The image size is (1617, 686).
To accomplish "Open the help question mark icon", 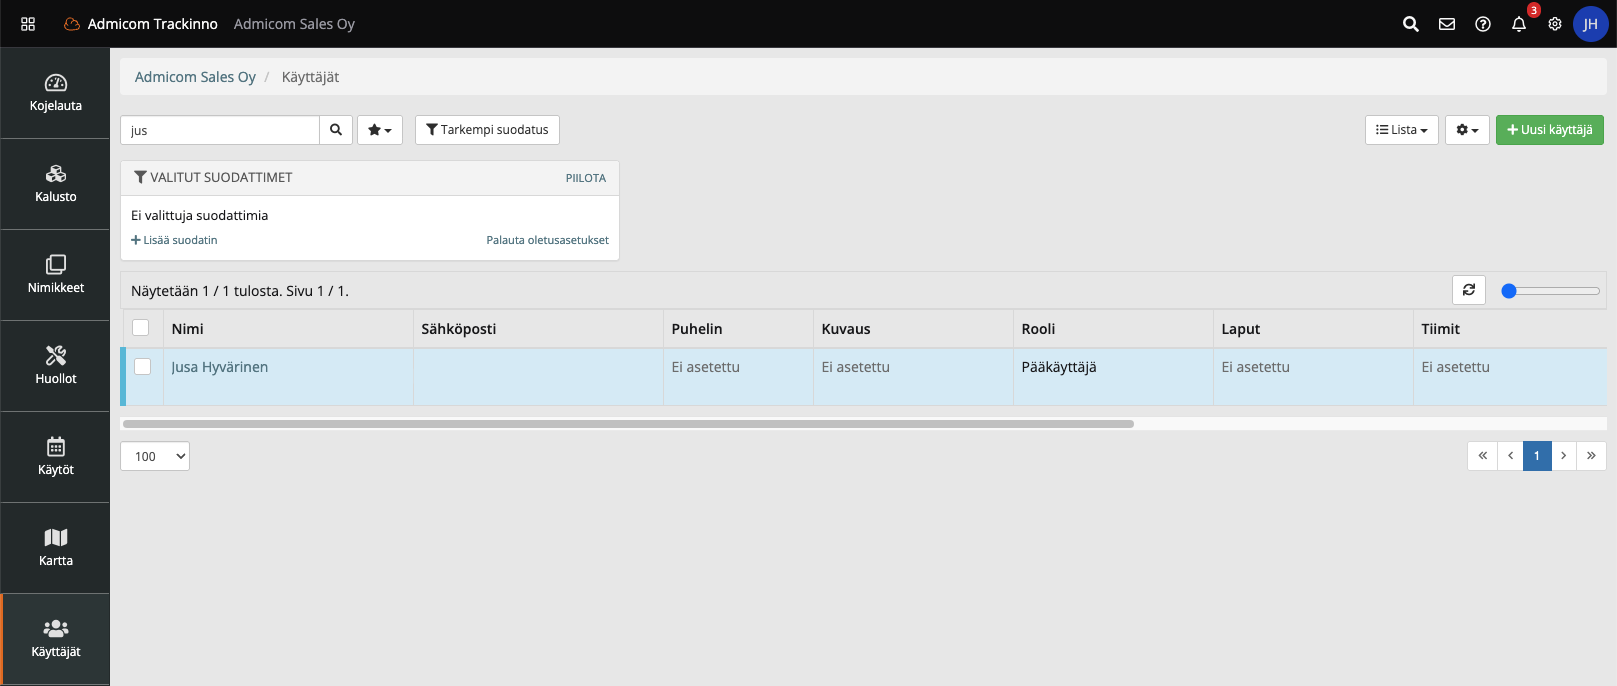I will pyautogui.click(x=1483, y=24).
